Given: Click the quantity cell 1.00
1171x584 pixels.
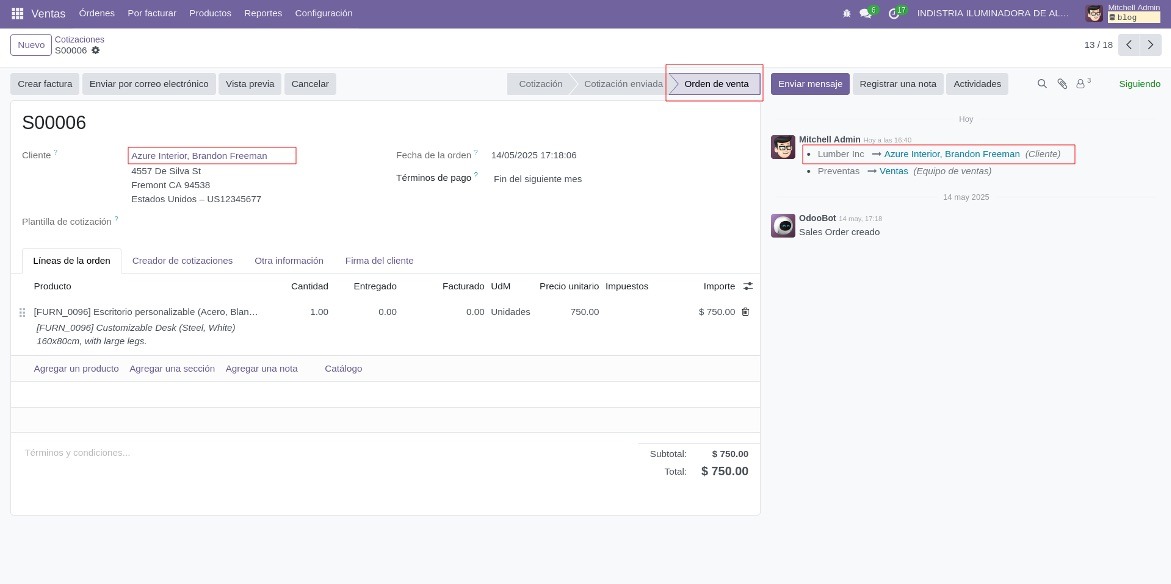Looking at the screenshot, I should (x=319, y=311).
